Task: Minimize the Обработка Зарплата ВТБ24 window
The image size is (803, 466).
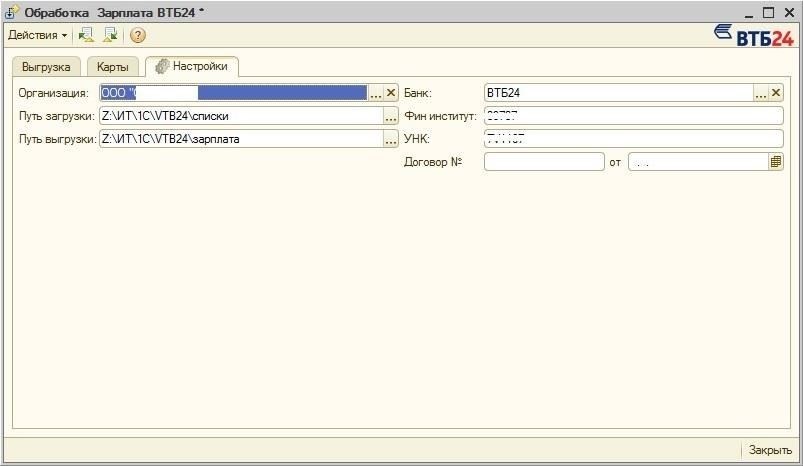Action: 748,13
